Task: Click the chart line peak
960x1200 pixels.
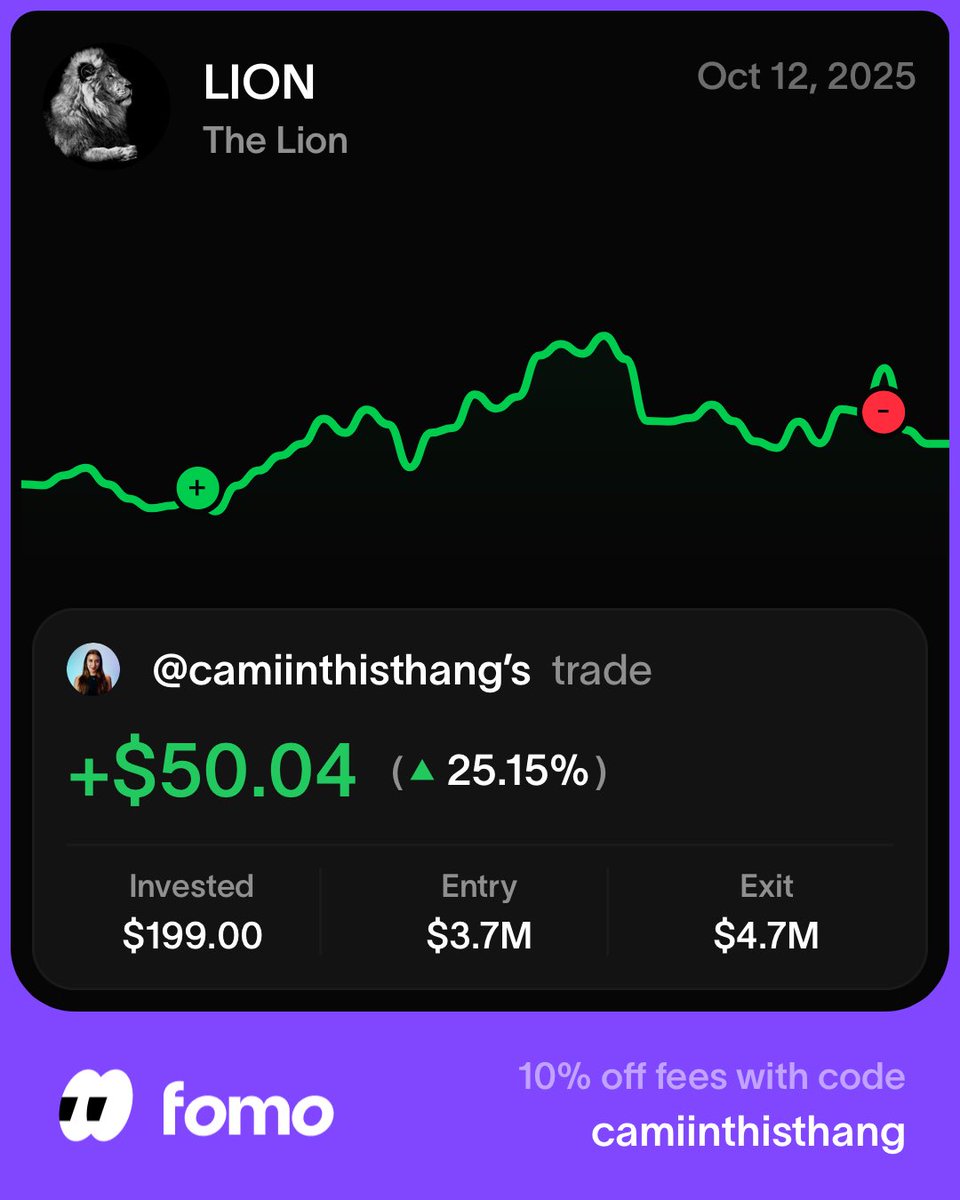Action: coord(602,337)
